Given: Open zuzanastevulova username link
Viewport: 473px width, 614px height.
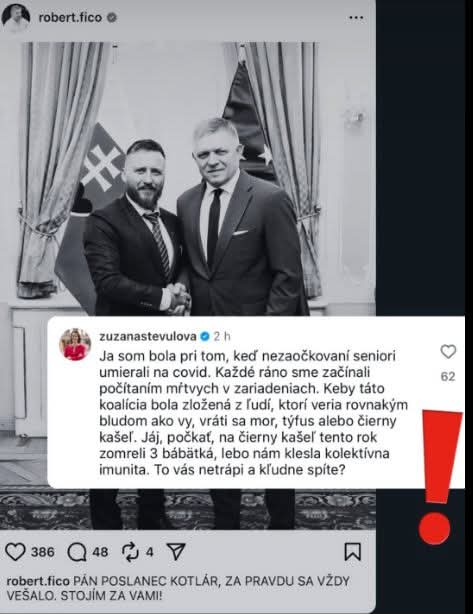Looking at the screenshot, I should [x=148, y=336].
